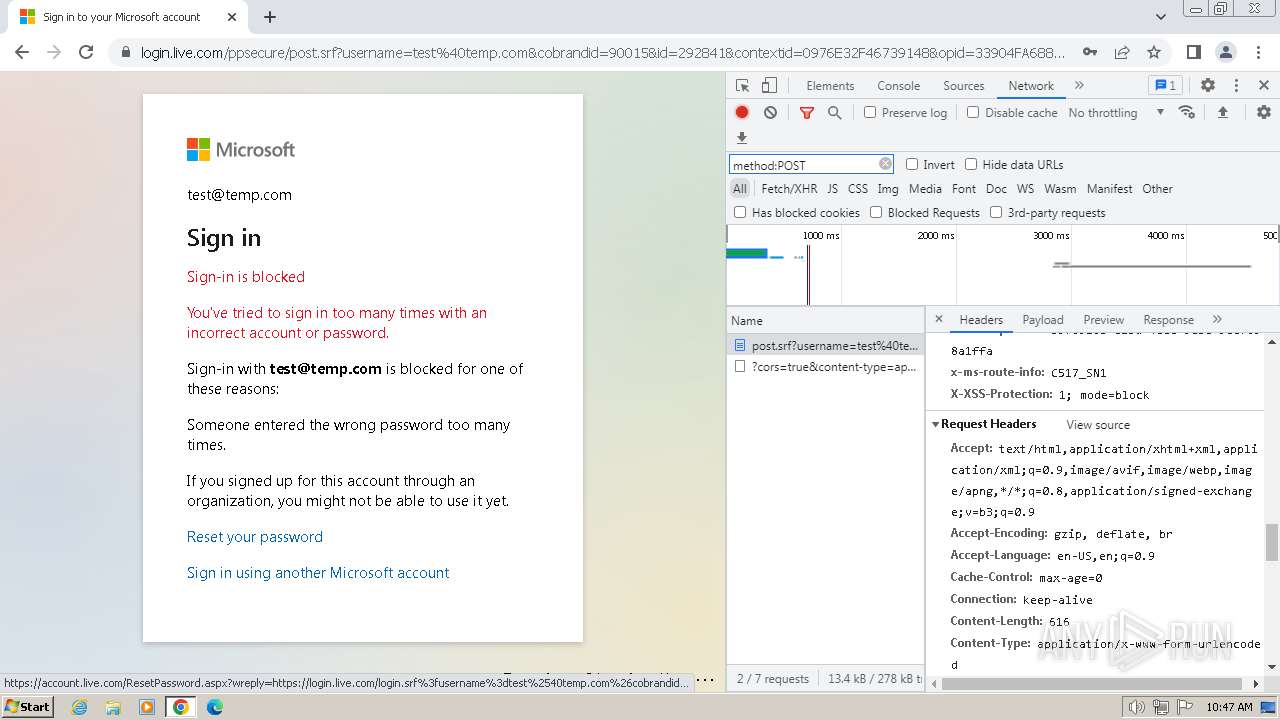Switch to the Elements panel
The height and width of the screenshot is (720, 1280).
pos(830,86)
